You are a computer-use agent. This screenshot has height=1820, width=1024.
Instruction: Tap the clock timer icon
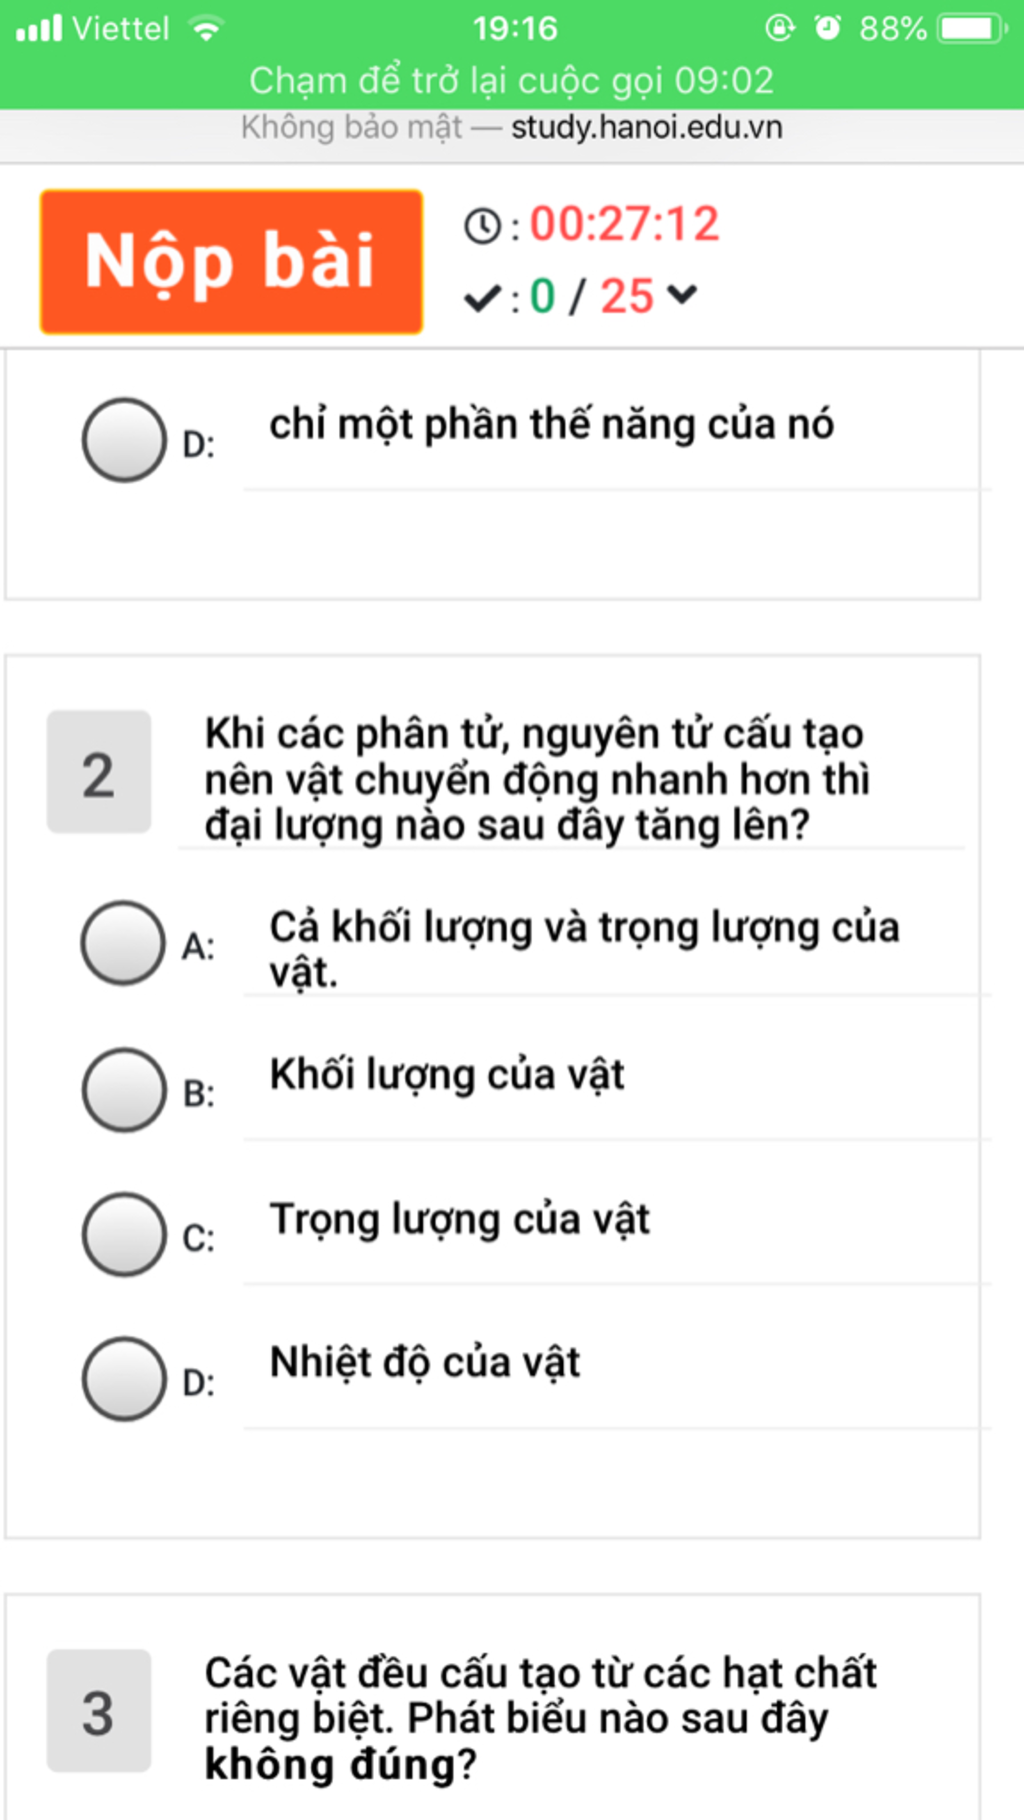[482, 226]
